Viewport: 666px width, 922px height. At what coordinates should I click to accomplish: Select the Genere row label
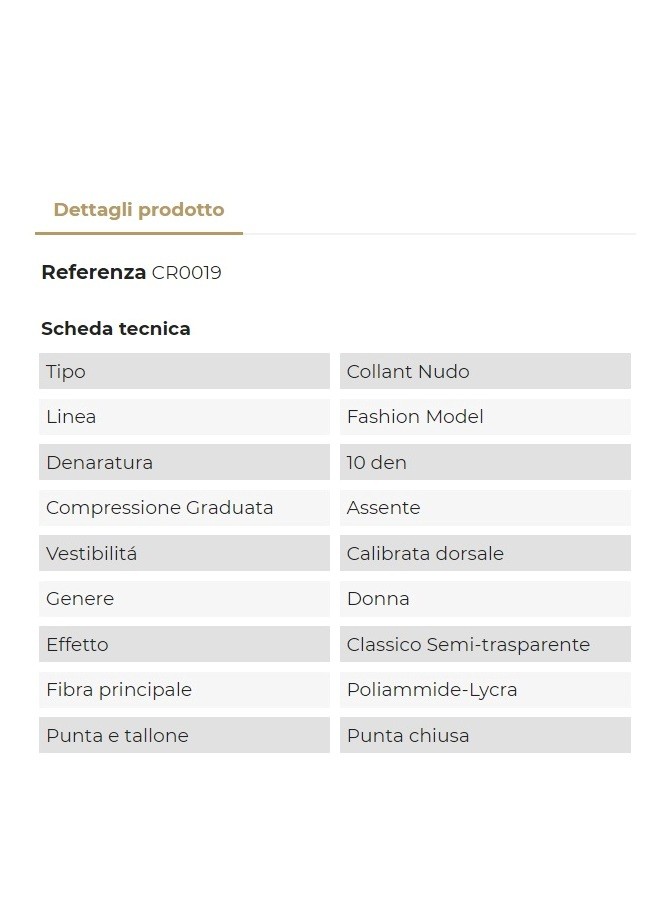coord(184,599)
